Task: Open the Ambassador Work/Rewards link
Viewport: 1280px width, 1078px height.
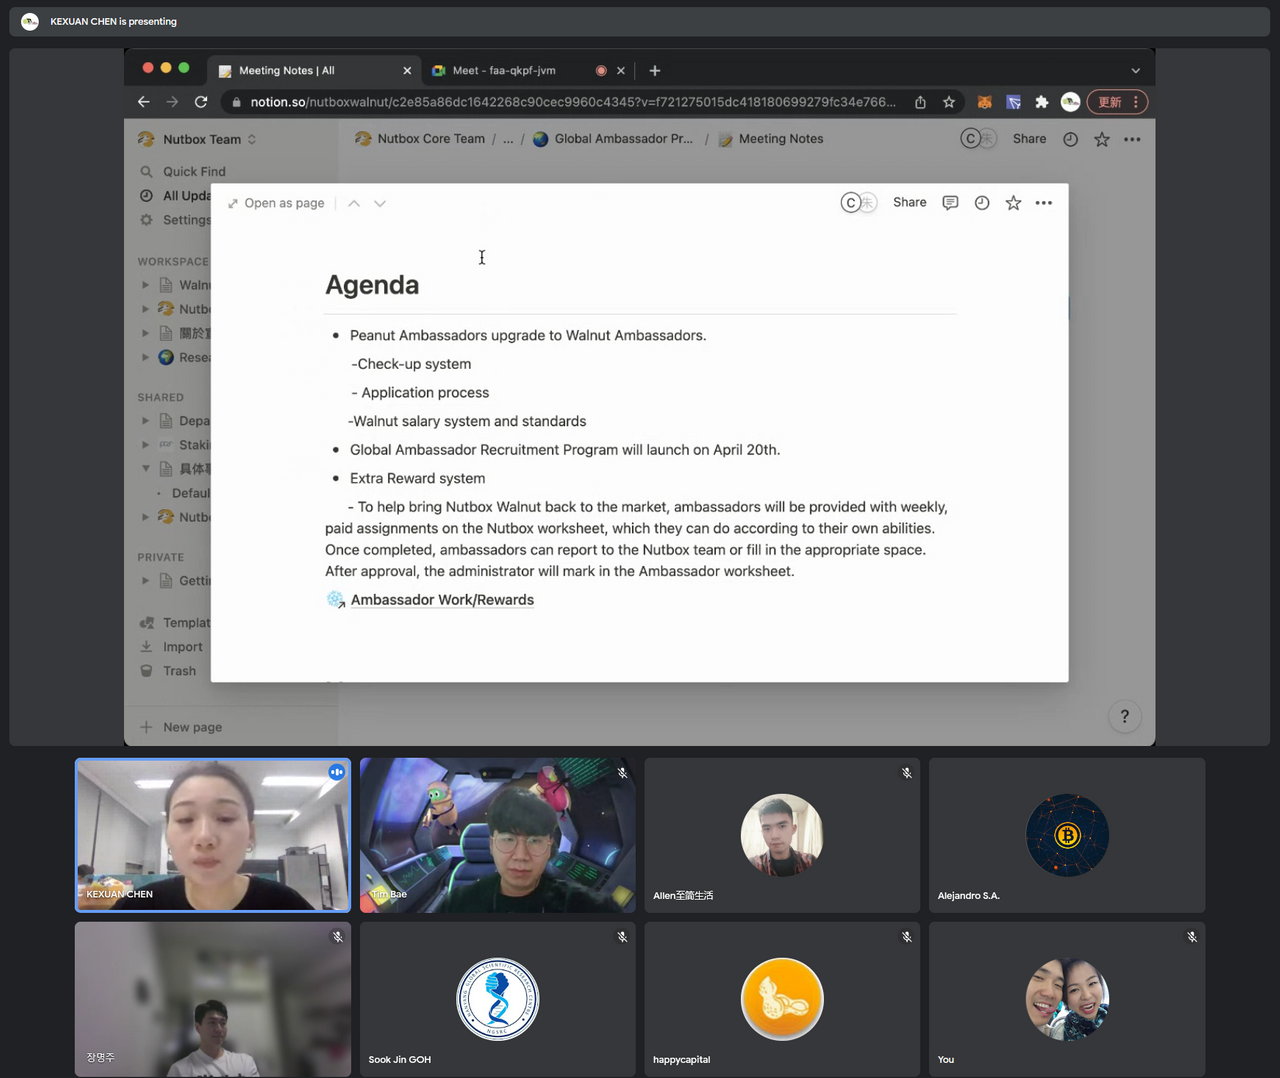Action: tap(442, 600)
